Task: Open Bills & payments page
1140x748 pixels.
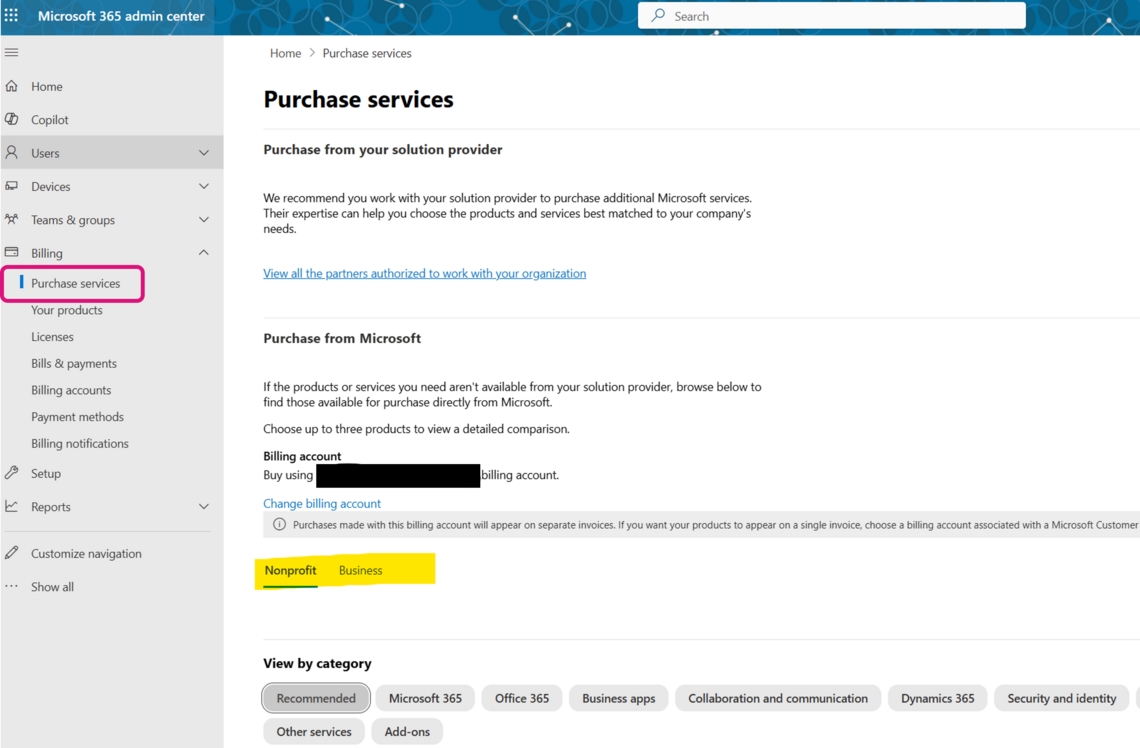Action: click(74, 363)
